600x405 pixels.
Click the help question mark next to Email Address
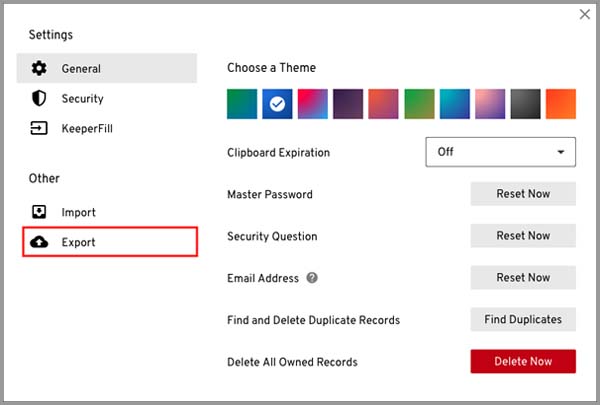(x=312, y=278)
